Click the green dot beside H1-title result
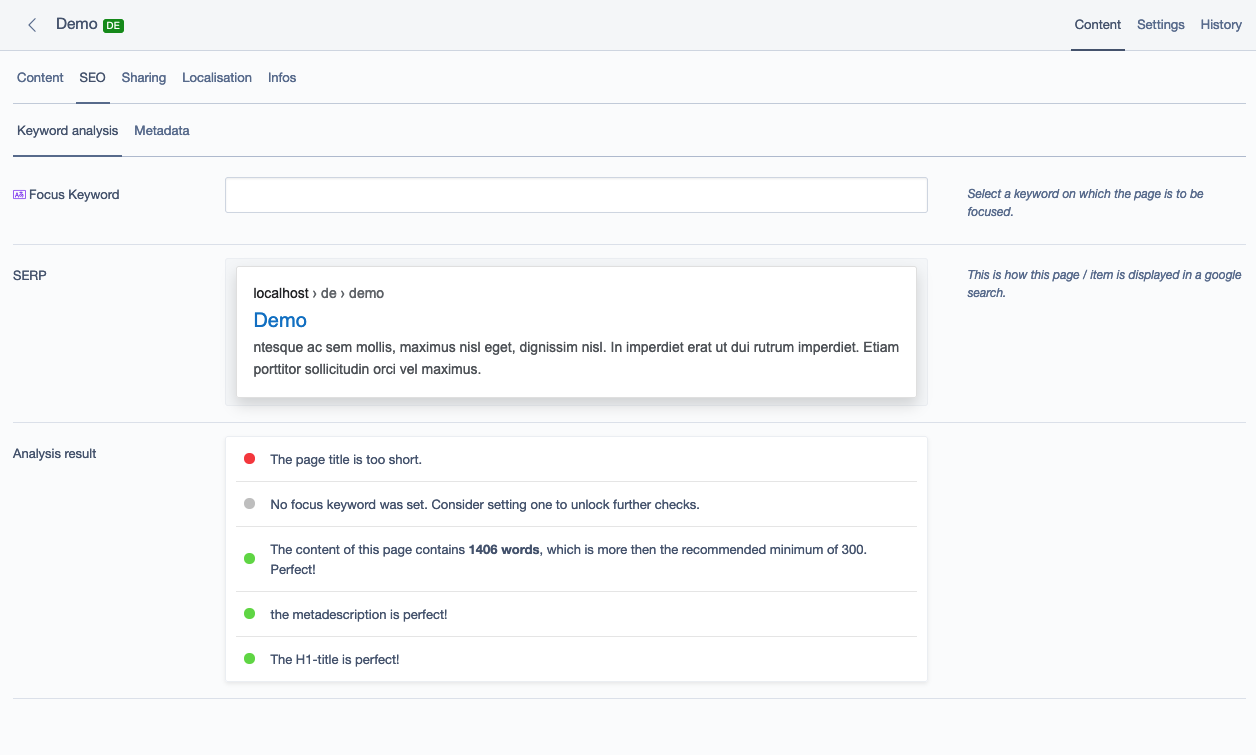 [250, 658]
